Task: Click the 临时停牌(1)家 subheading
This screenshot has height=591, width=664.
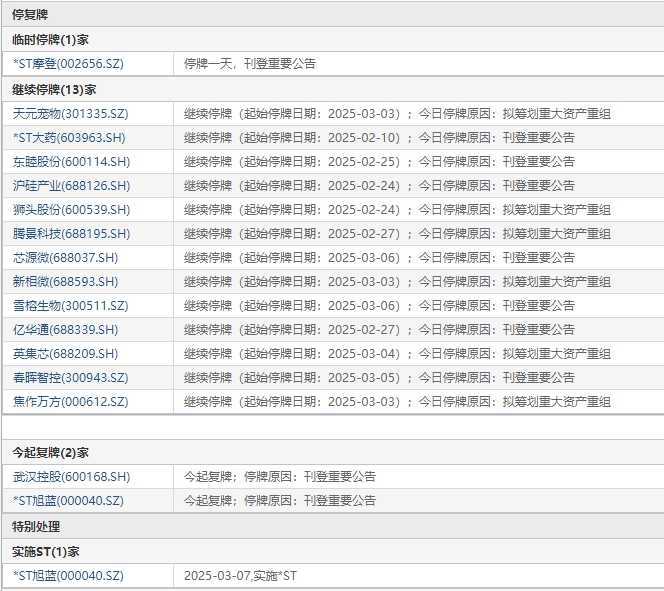Action: pyautogui.click(x=50, y=40)
